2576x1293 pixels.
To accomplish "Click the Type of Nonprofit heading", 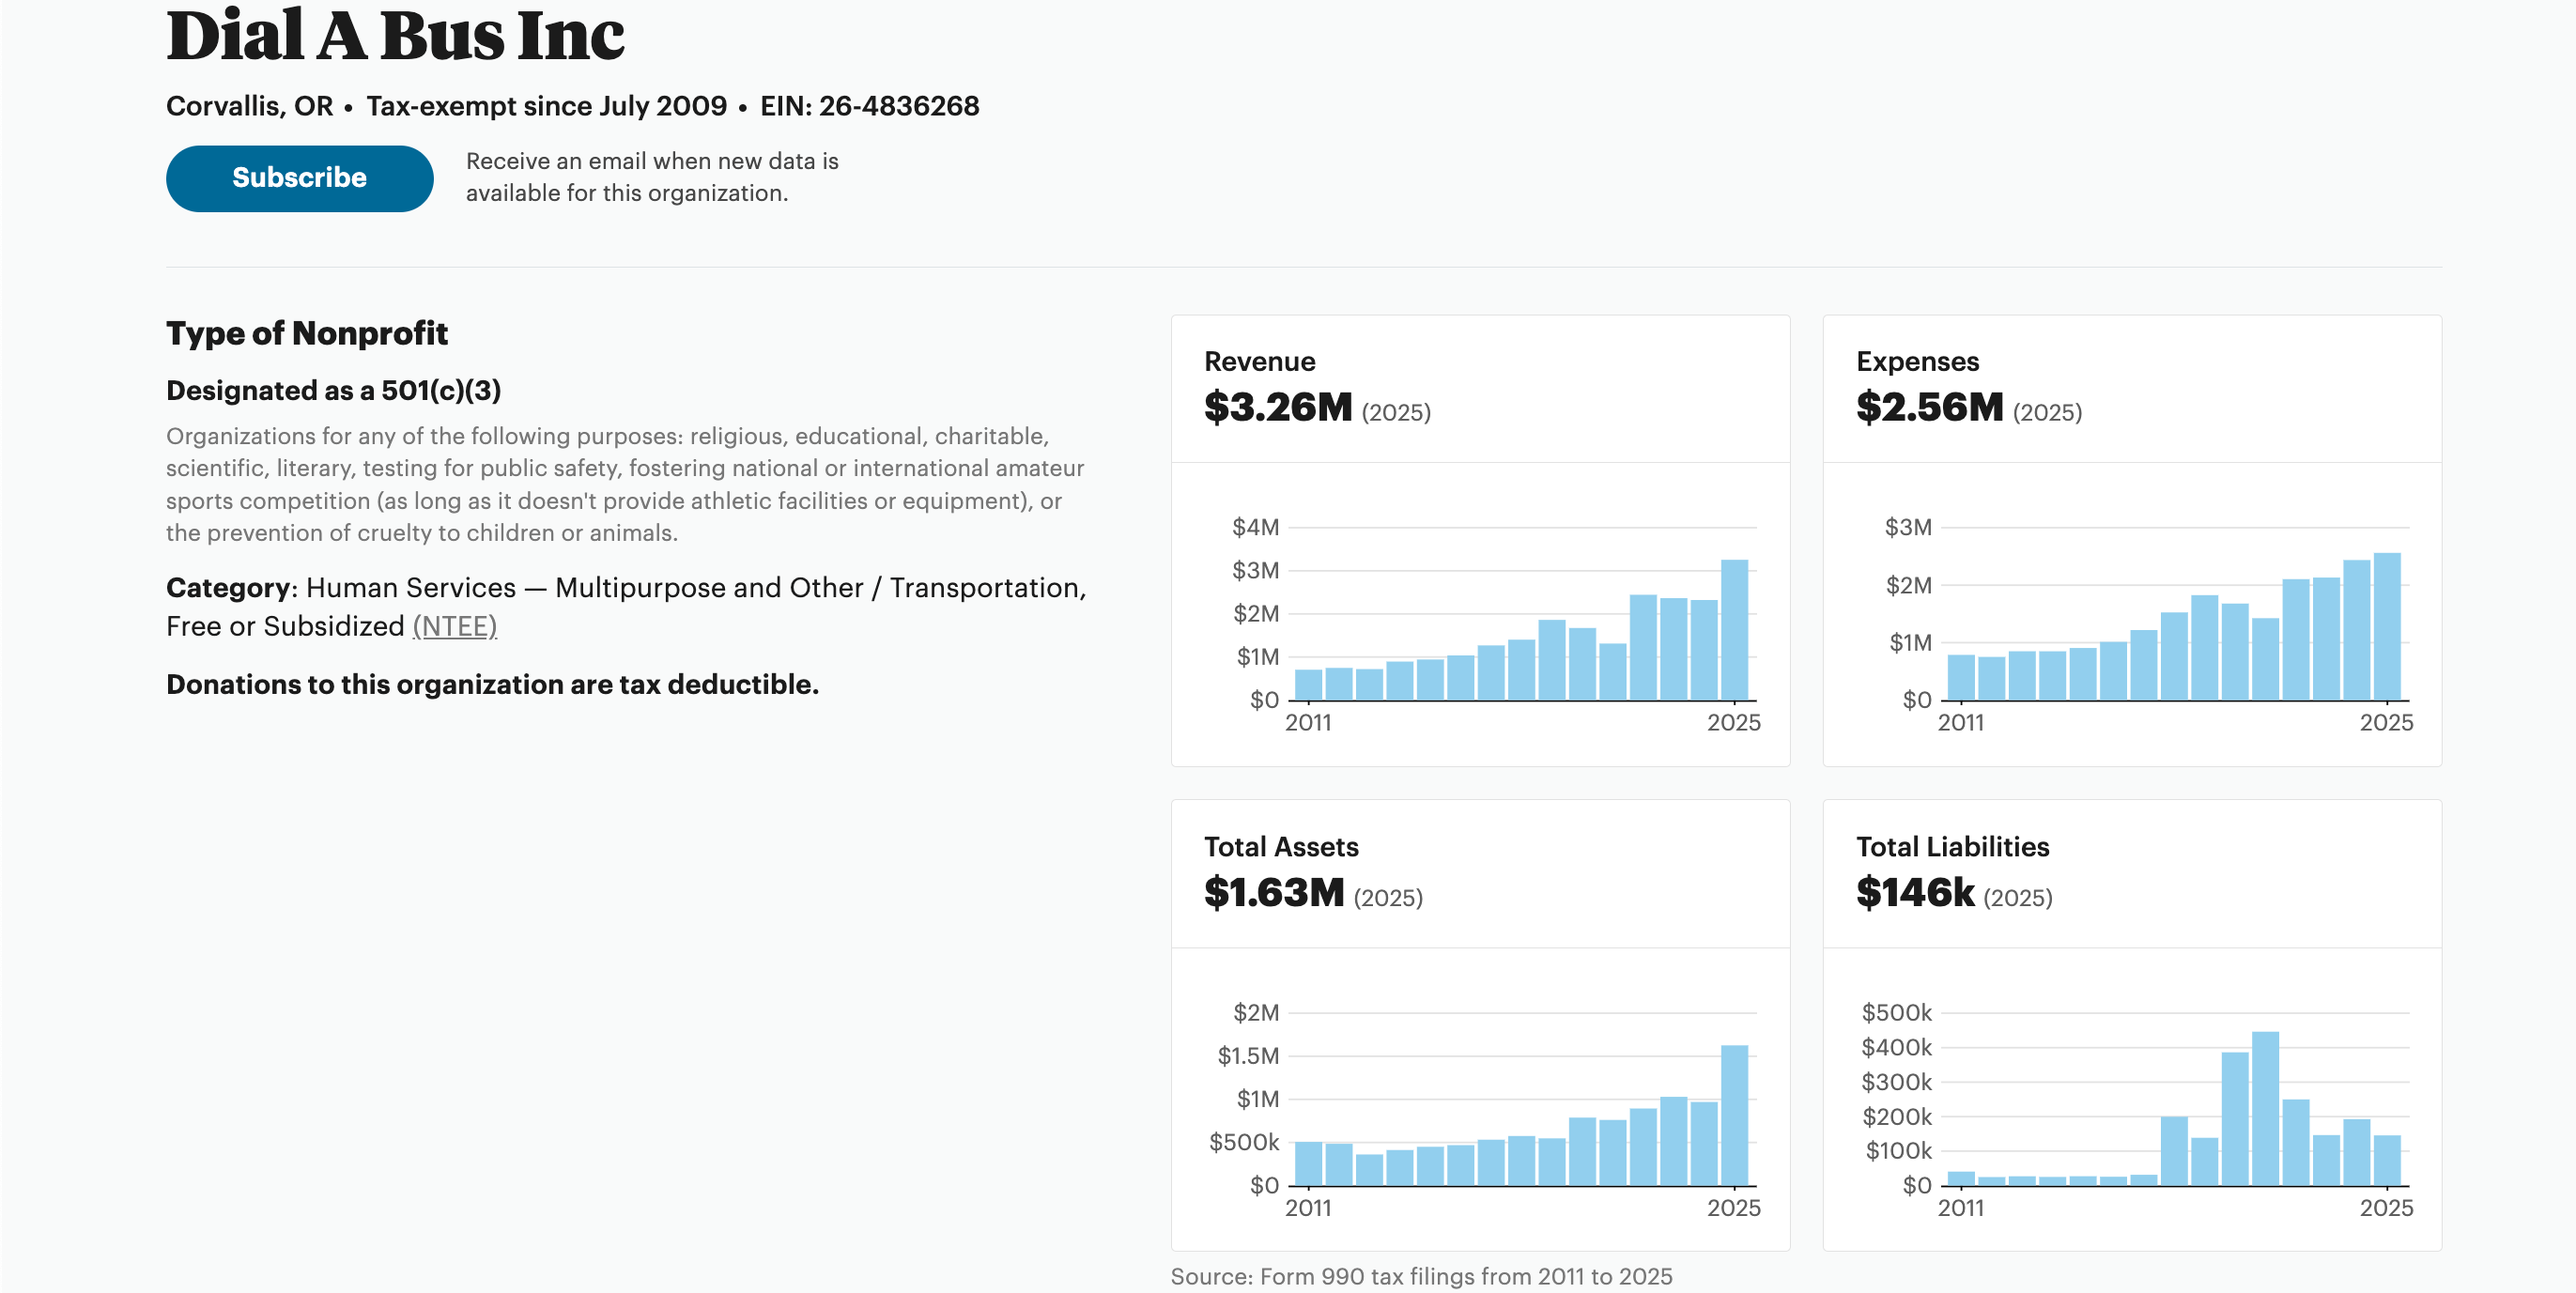I will [306, 333].
